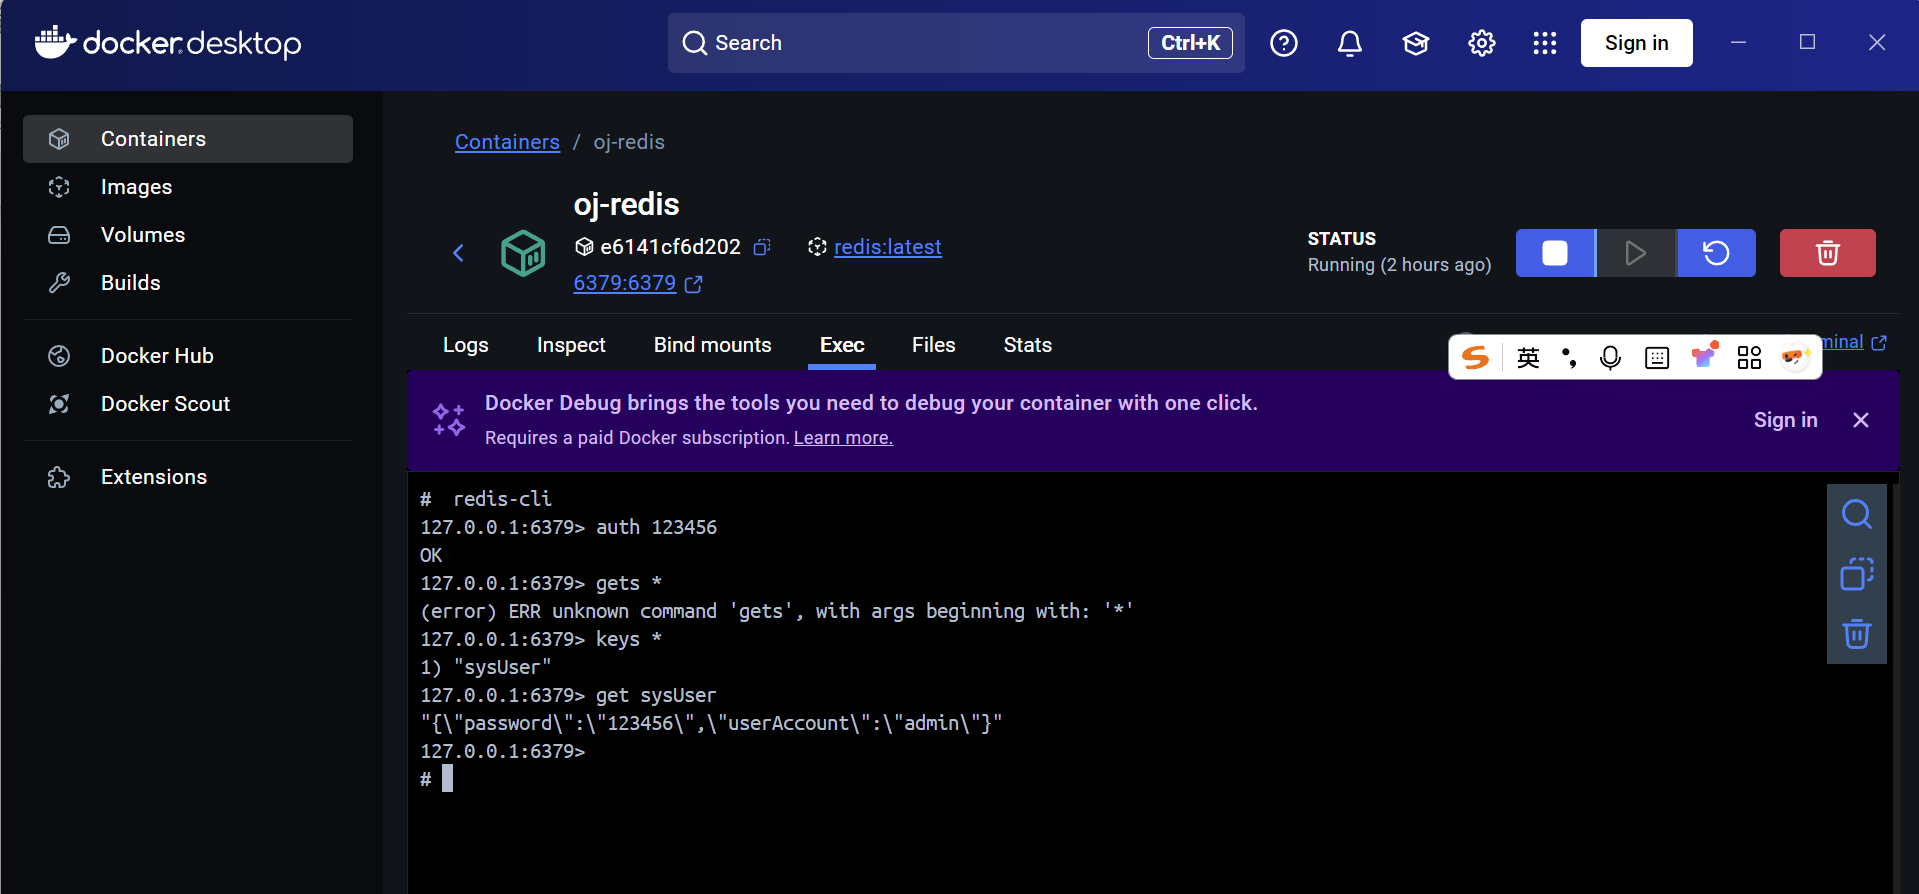Click the password JSON output line
The image size is (1919, 894).
(711, 723)
